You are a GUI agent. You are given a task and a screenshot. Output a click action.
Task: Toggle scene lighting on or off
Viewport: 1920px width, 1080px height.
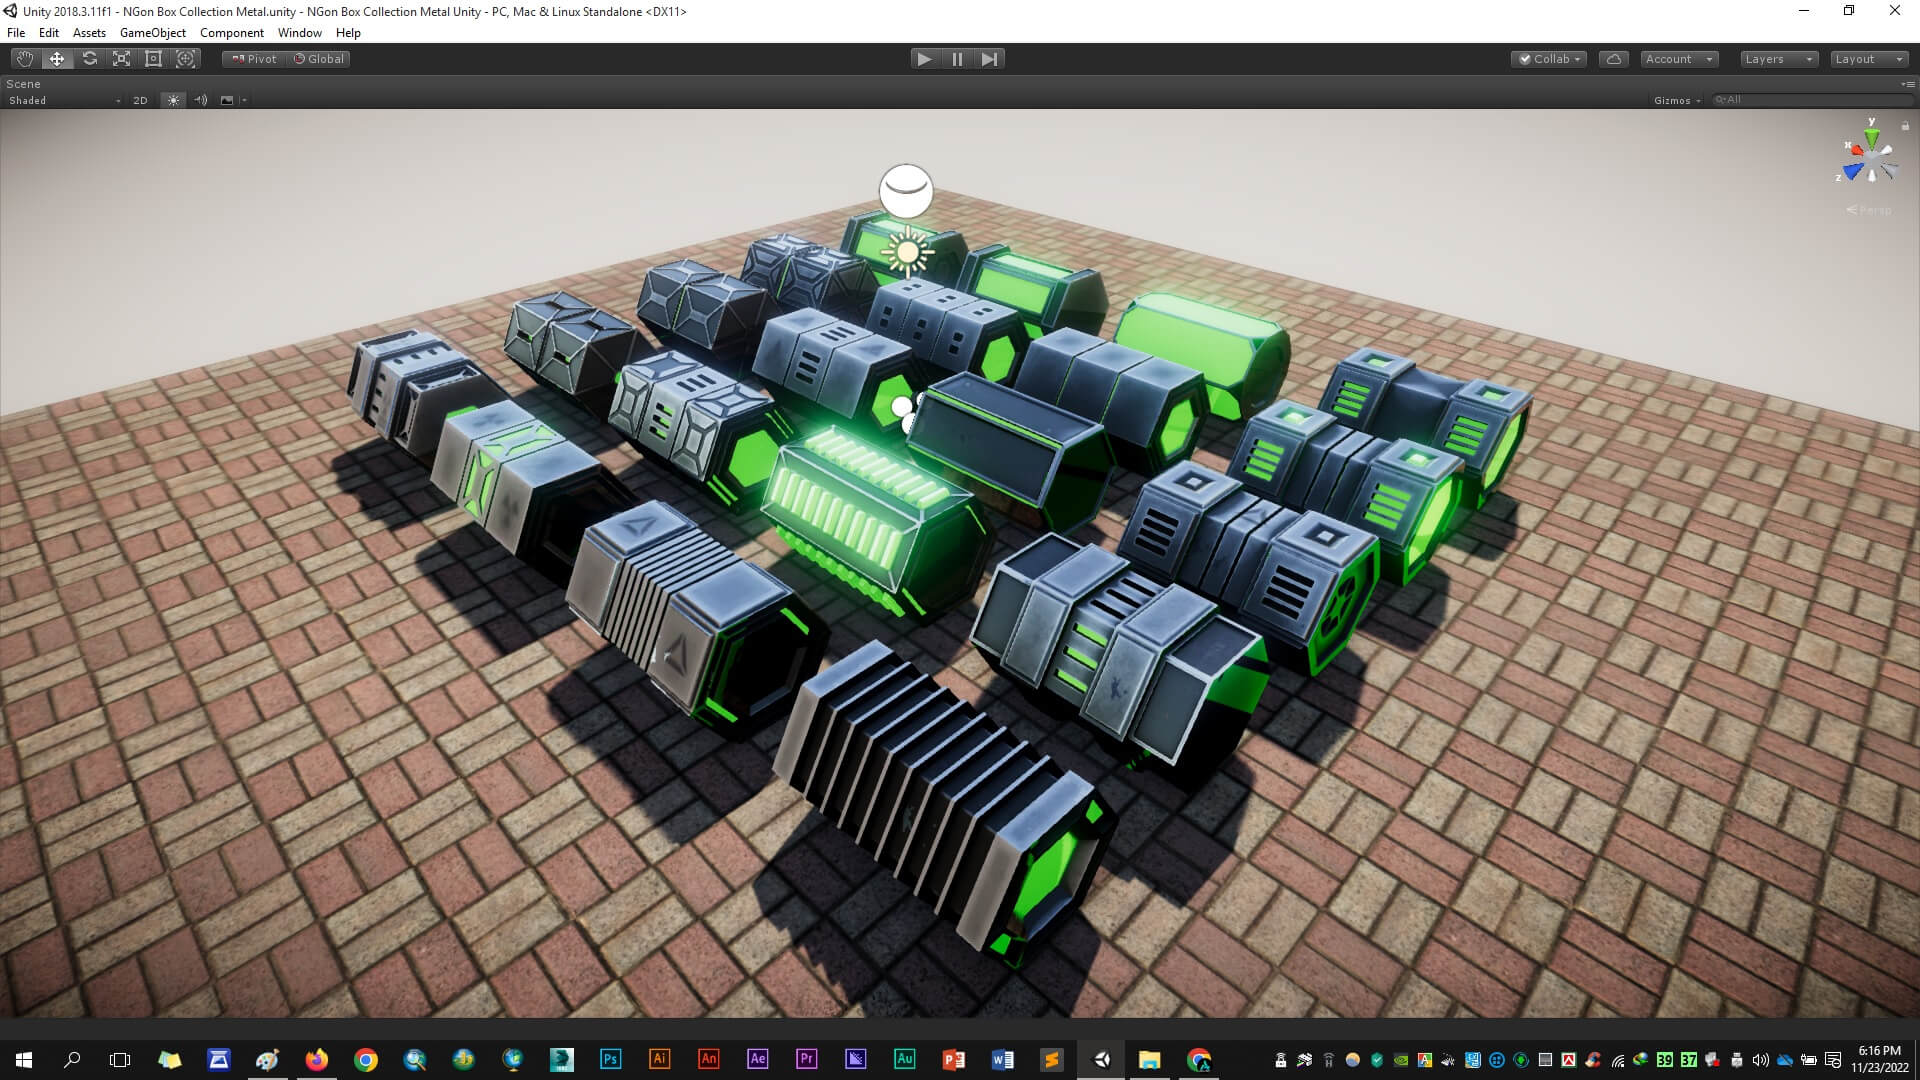click(x=173, y=100)
